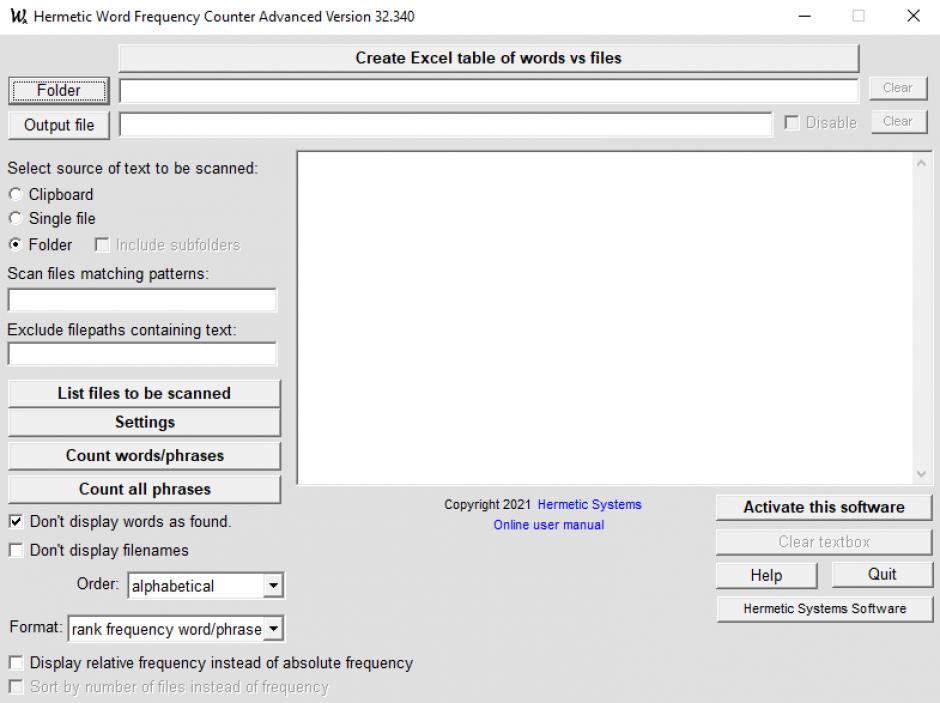Image resolution: width=940 pixels, height=703 pixels.
Task: Focus the Exclude filepaths containing text field
Action: [142, 354]
